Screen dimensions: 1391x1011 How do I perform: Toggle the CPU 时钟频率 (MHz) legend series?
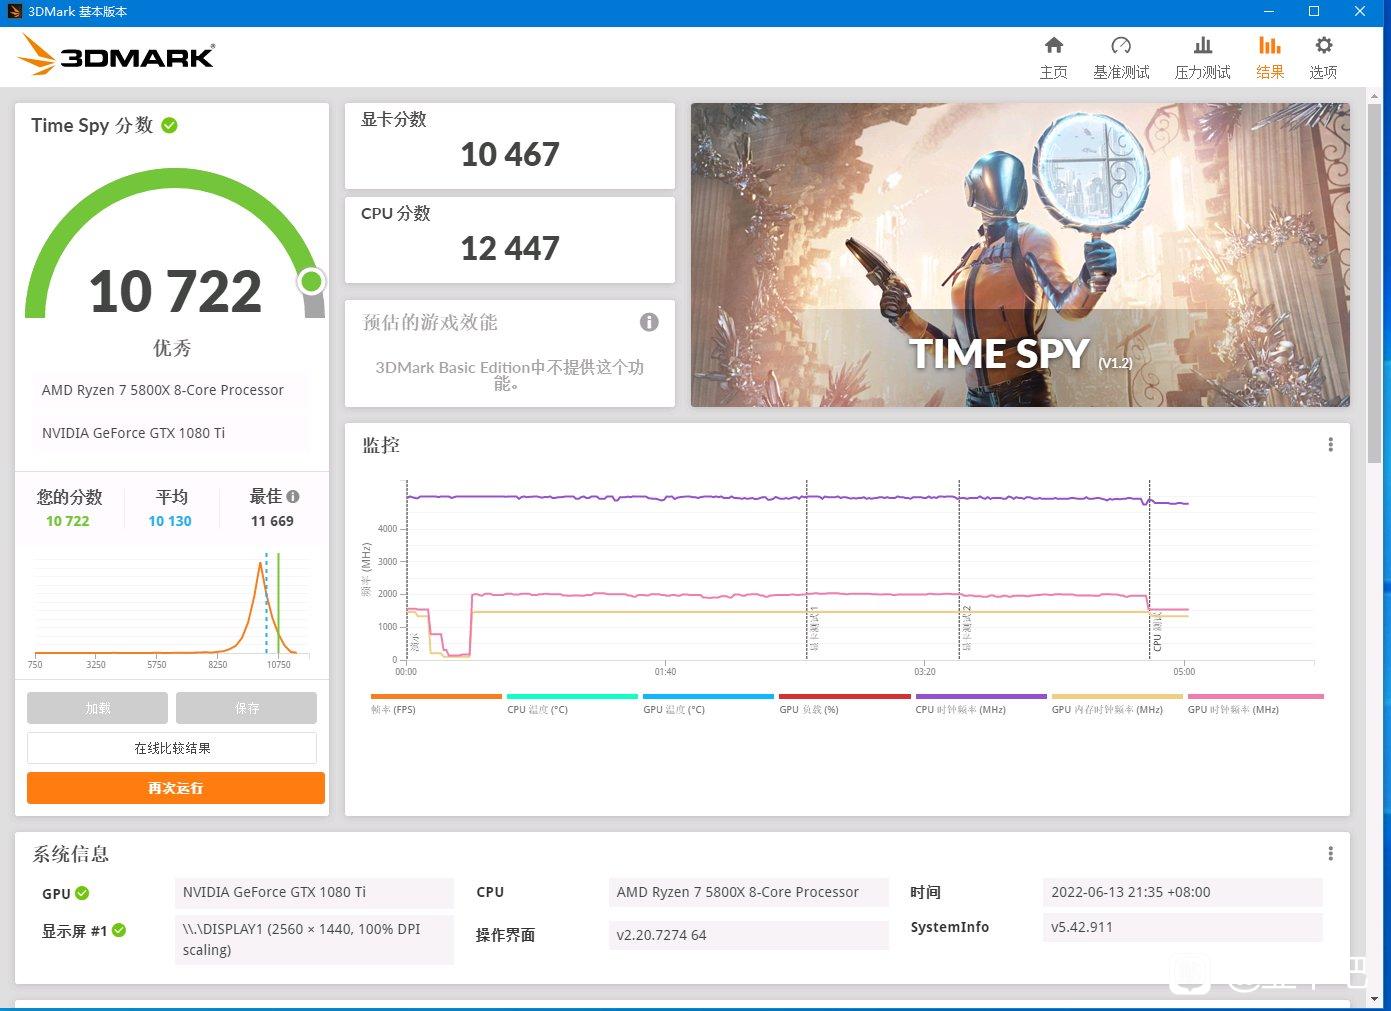point(981,703)
